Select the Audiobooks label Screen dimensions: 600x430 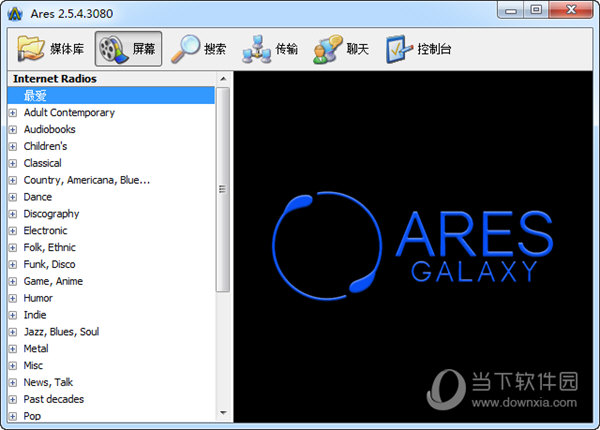point(49,129)
